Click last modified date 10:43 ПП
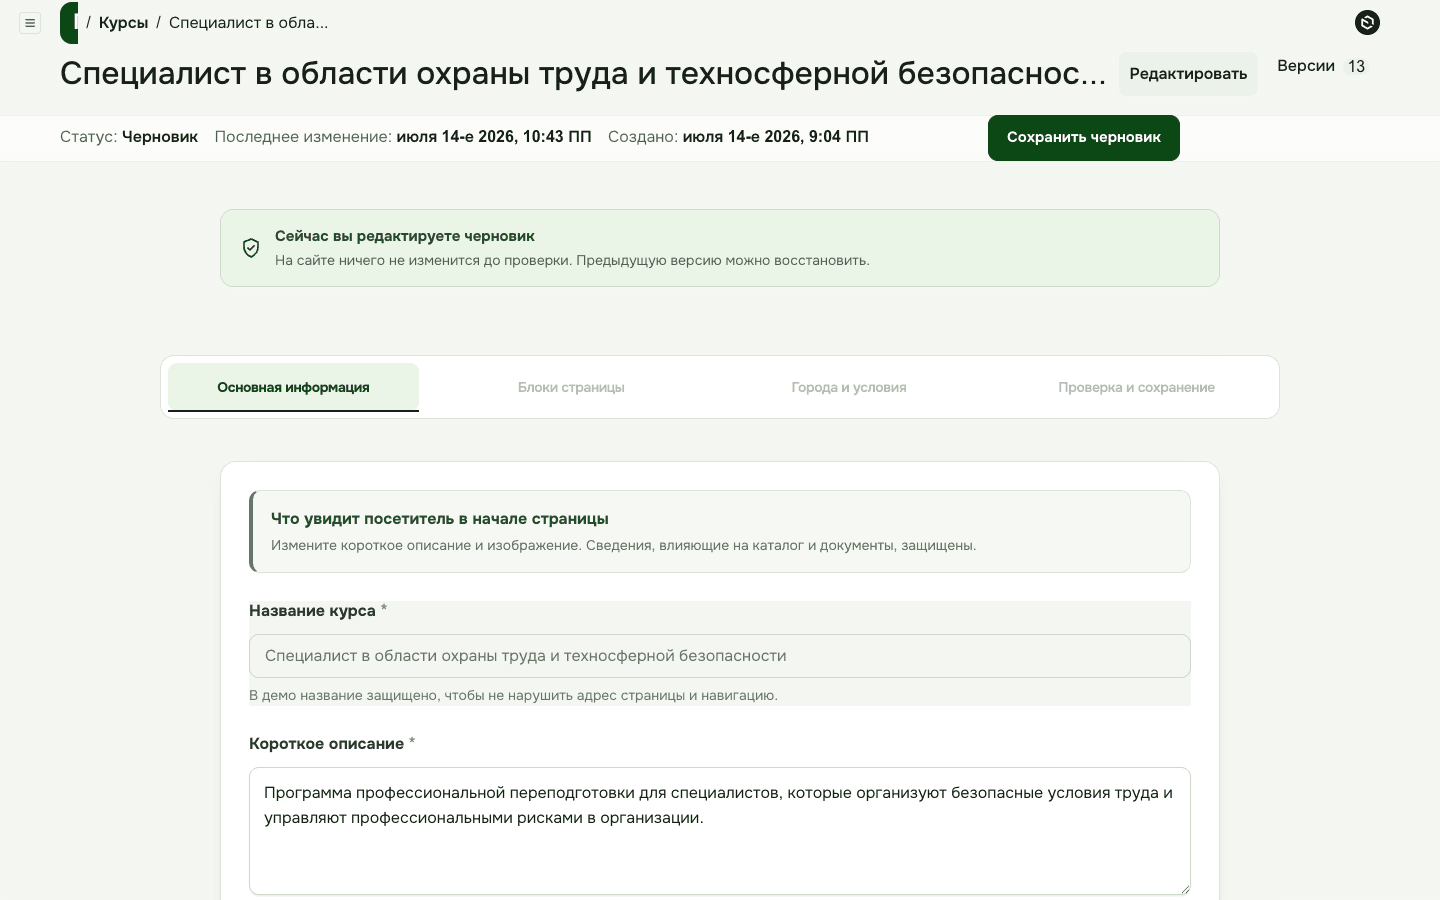This screenshot has width=1440, height=900. (494, 137)
